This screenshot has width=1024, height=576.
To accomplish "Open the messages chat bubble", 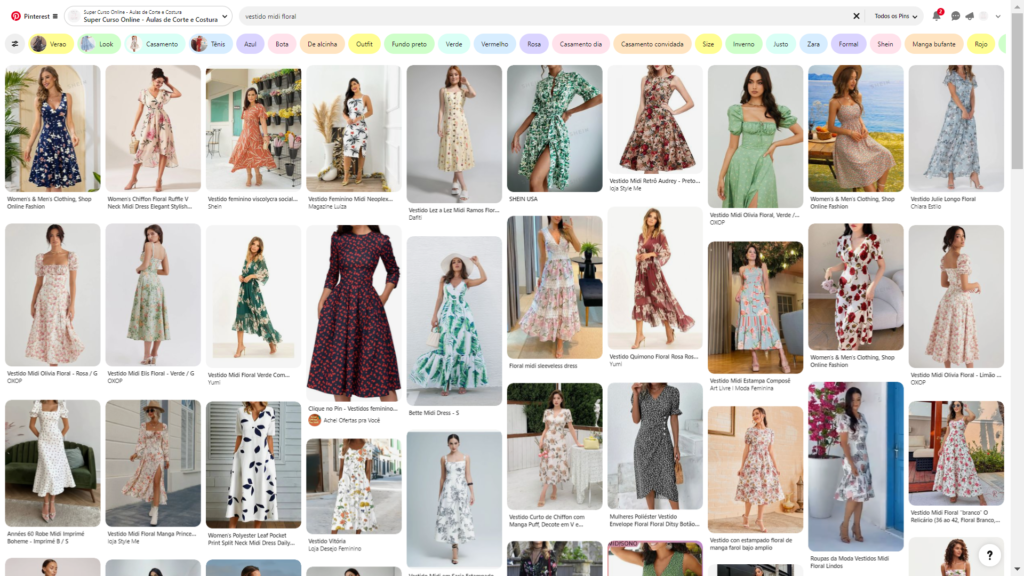I will point(956,16).
